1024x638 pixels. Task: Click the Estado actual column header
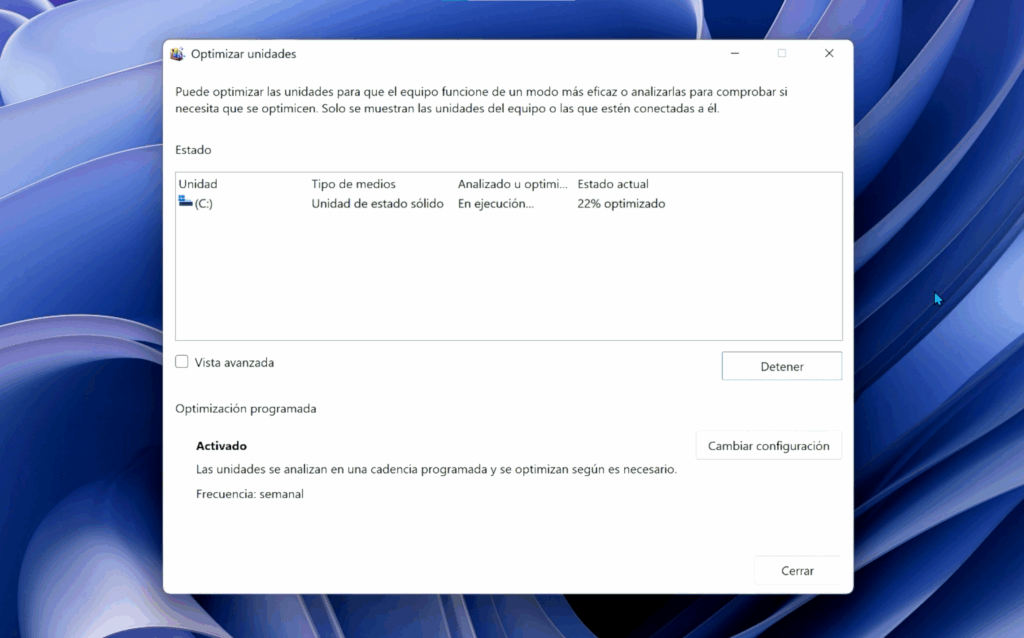[613, 184]
